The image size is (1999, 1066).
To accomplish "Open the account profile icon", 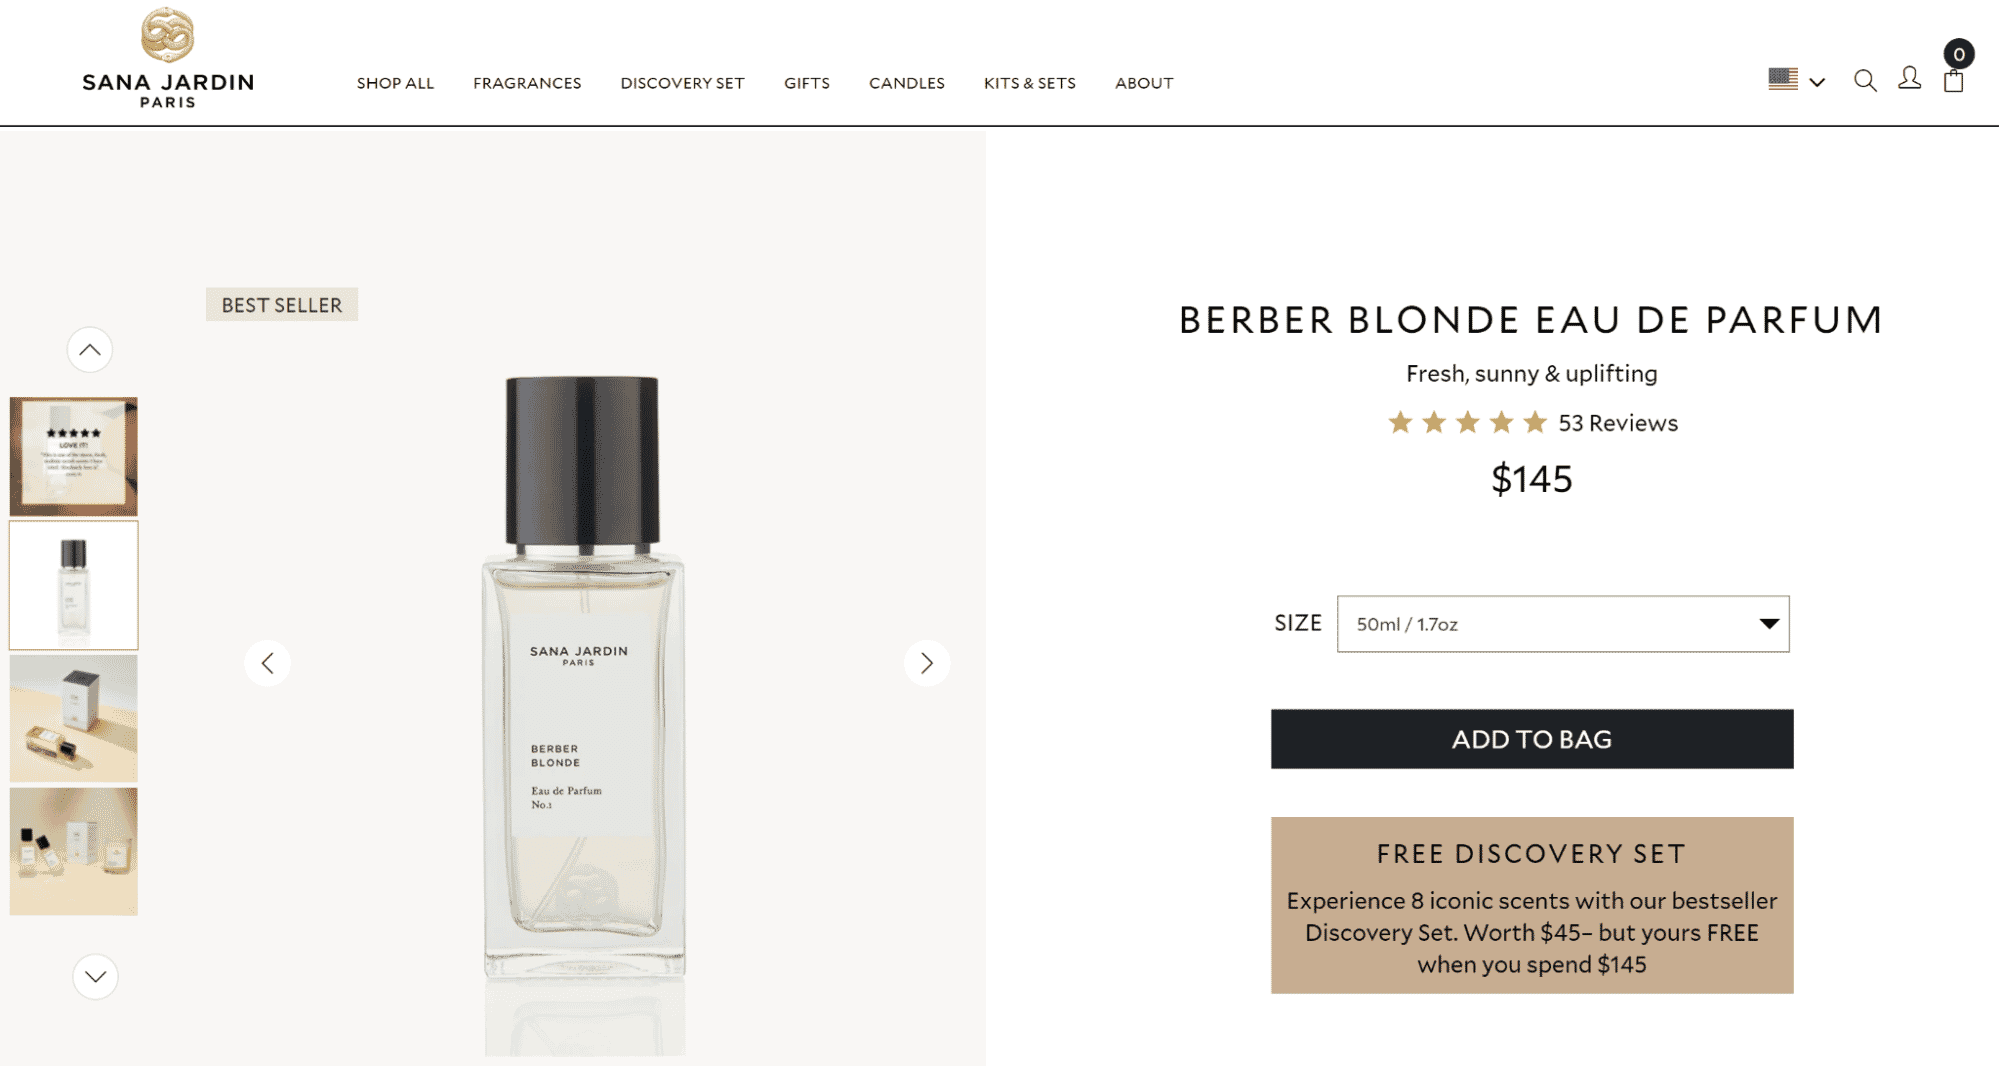I will point(1909,79).
